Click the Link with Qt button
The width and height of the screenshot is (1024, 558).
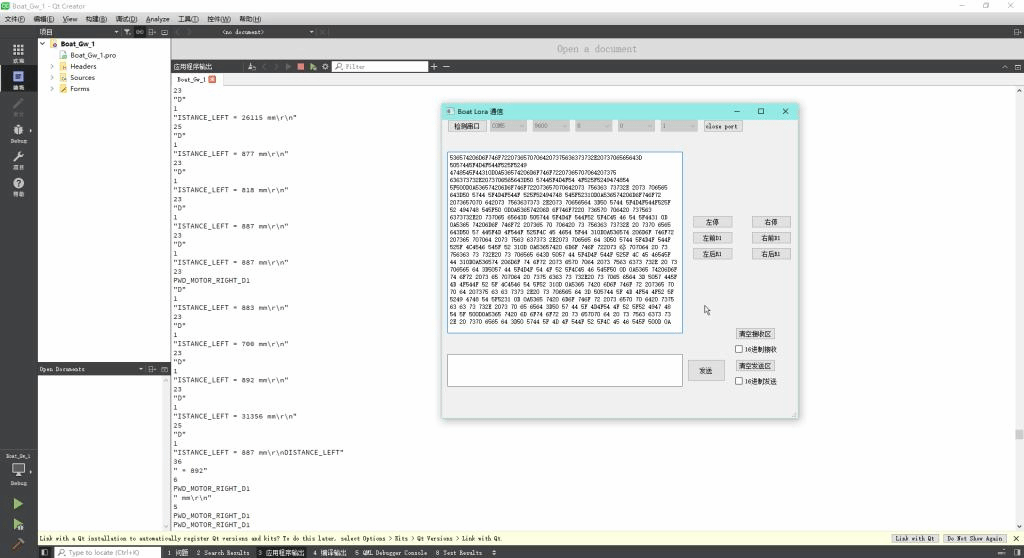pyautogui.click(x=915, y=538)
